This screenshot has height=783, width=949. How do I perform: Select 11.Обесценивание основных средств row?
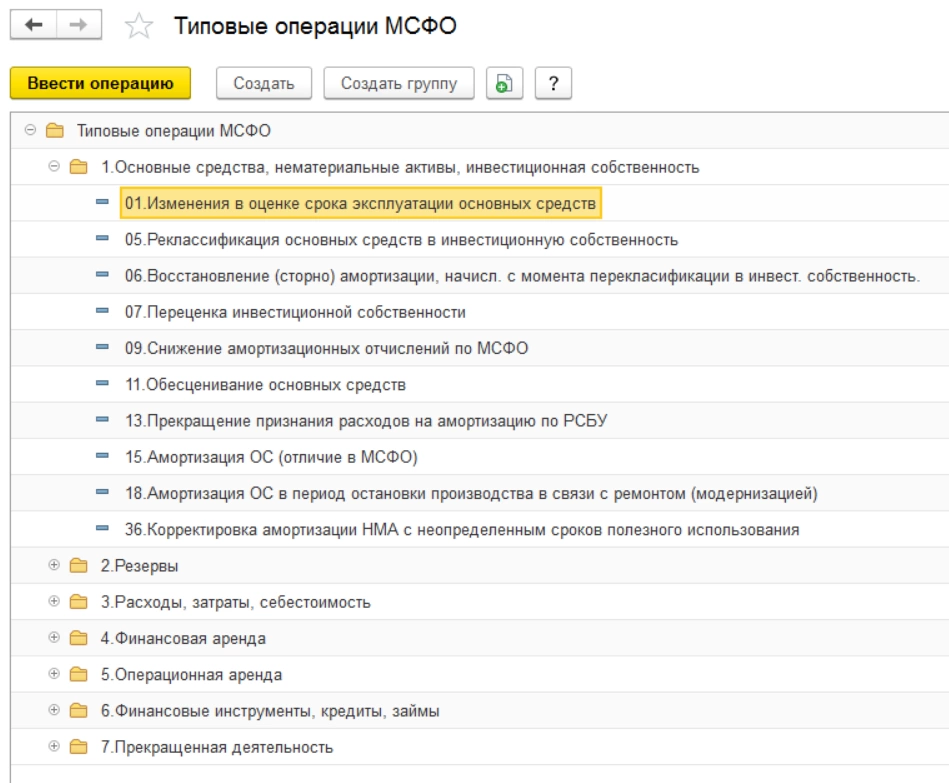tap(265, 384)
